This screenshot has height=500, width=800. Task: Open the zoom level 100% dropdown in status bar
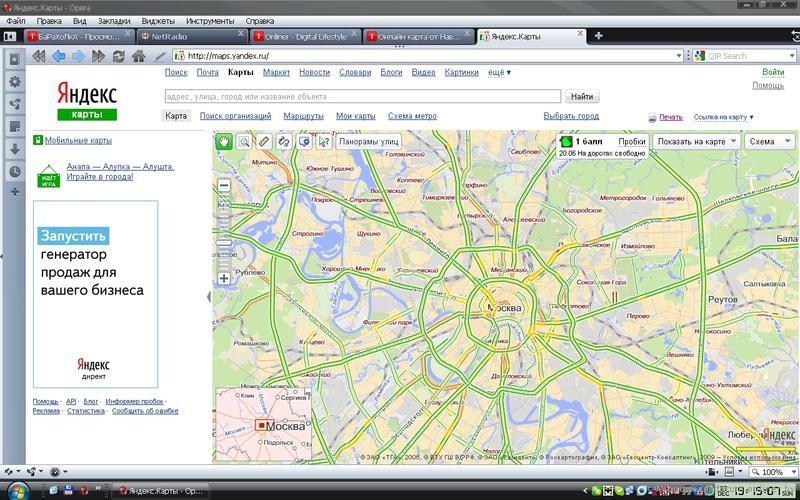pos(792,472)
